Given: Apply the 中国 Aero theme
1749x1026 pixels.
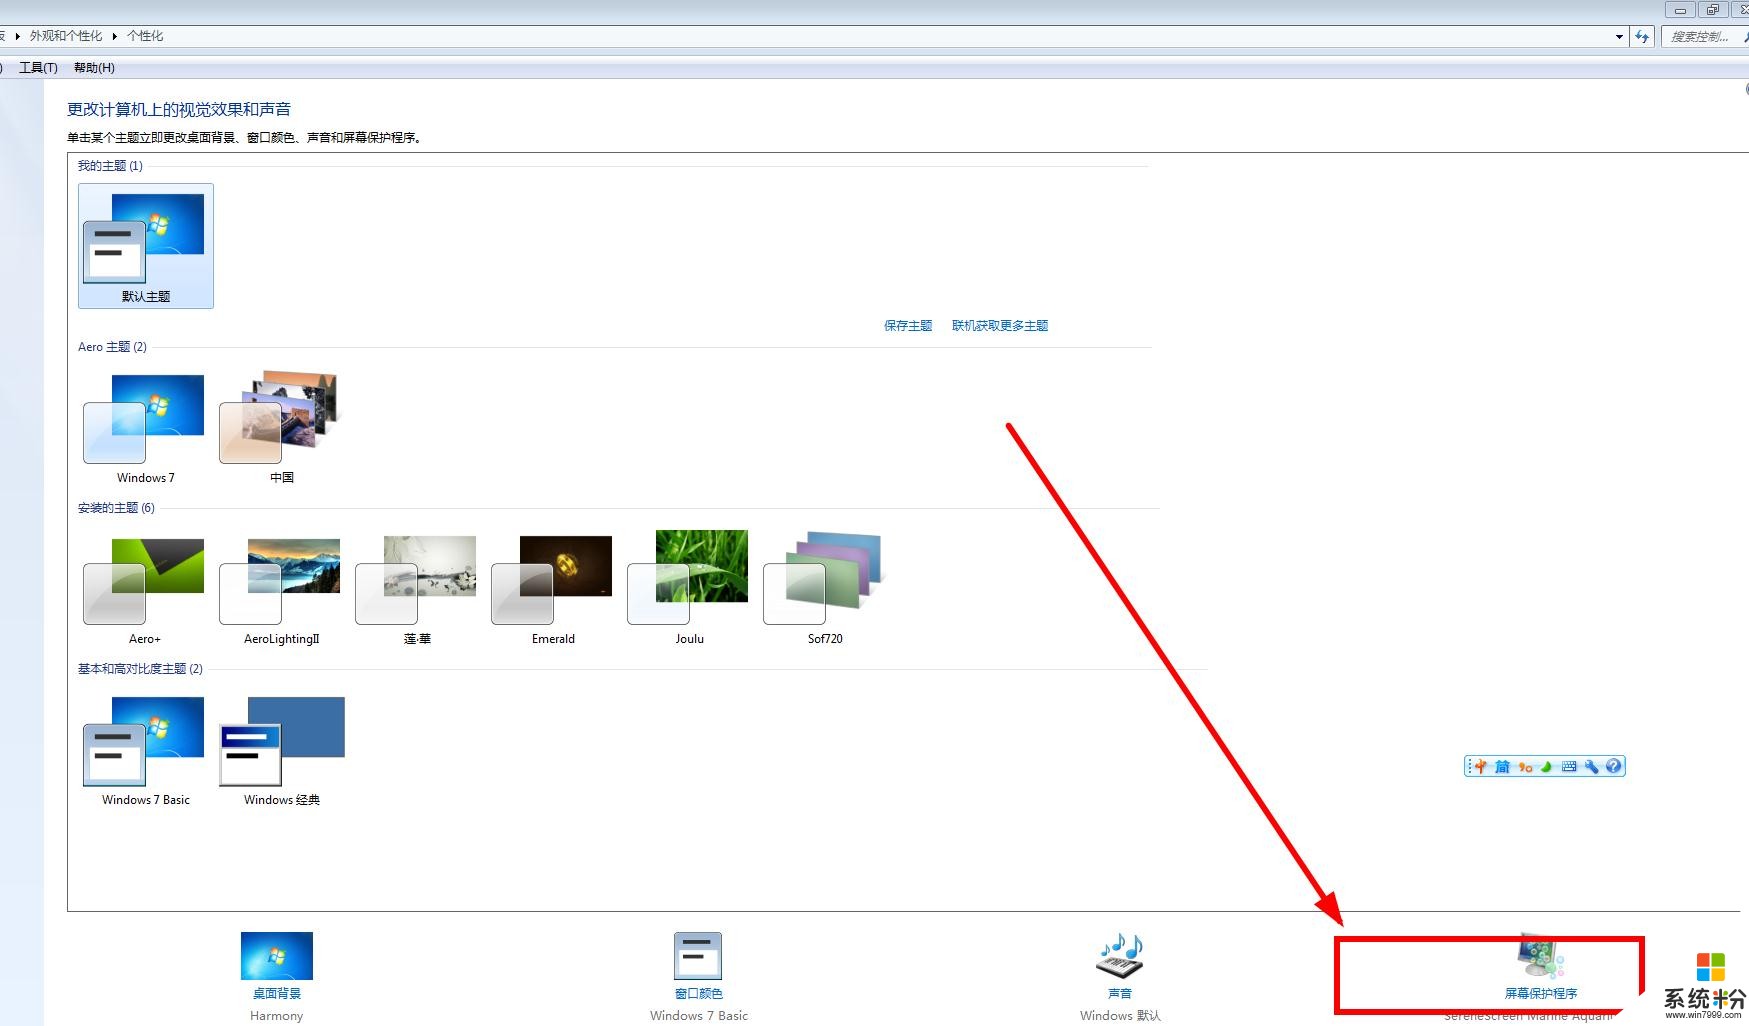Looking at the screenshot, I should click(282, 428).
